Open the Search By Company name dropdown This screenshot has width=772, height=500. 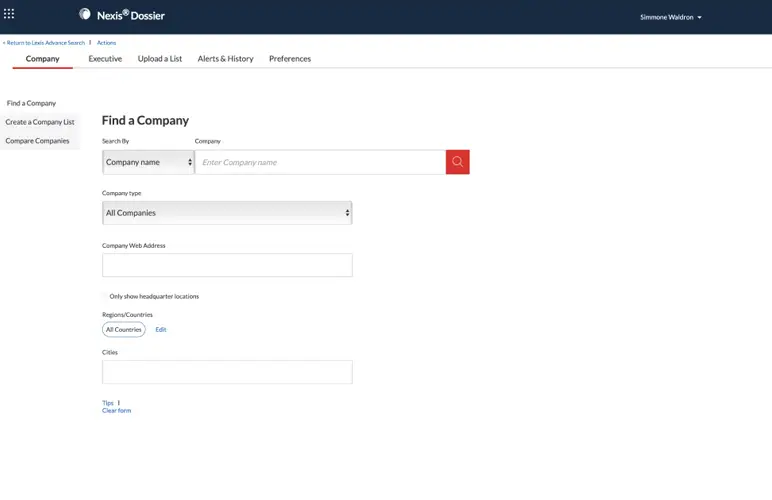point(148,162)
